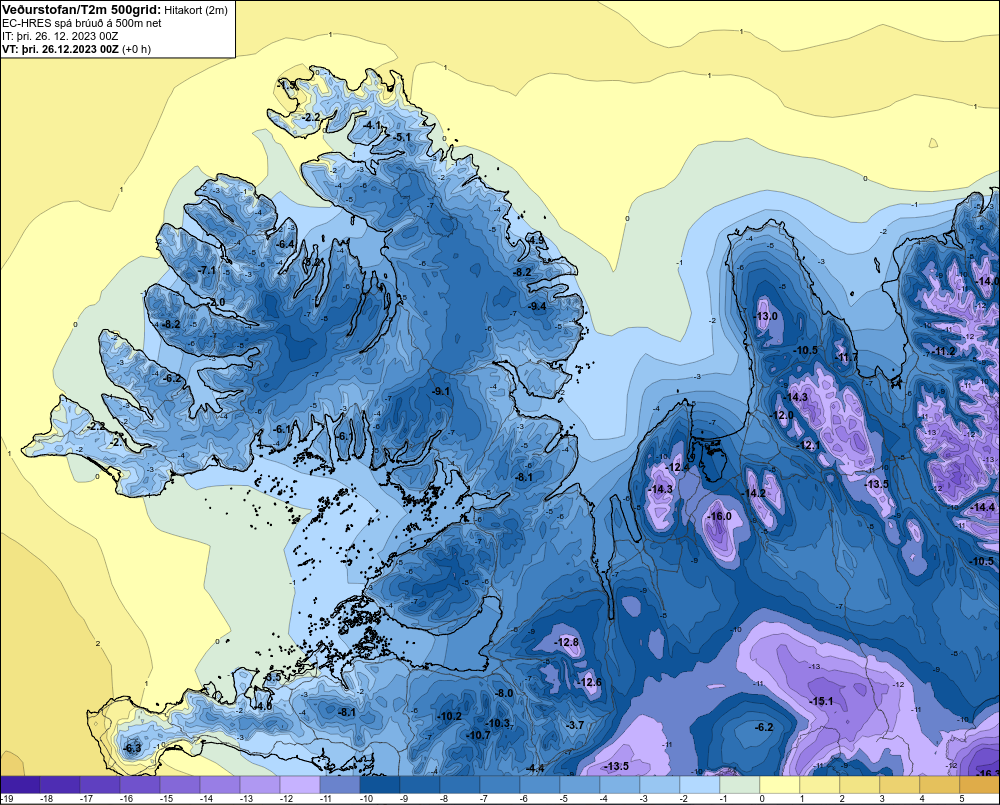Click the -14.4 temperature value
This screenshot has width=1000, height=805.
pos(983,507)
